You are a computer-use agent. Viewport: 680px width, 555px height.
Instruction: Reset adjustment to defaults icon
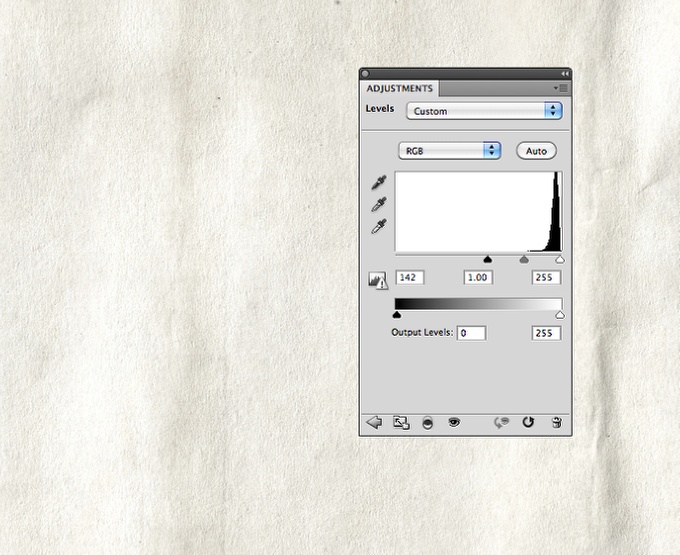pyautogui.click(x=529, y=423)
